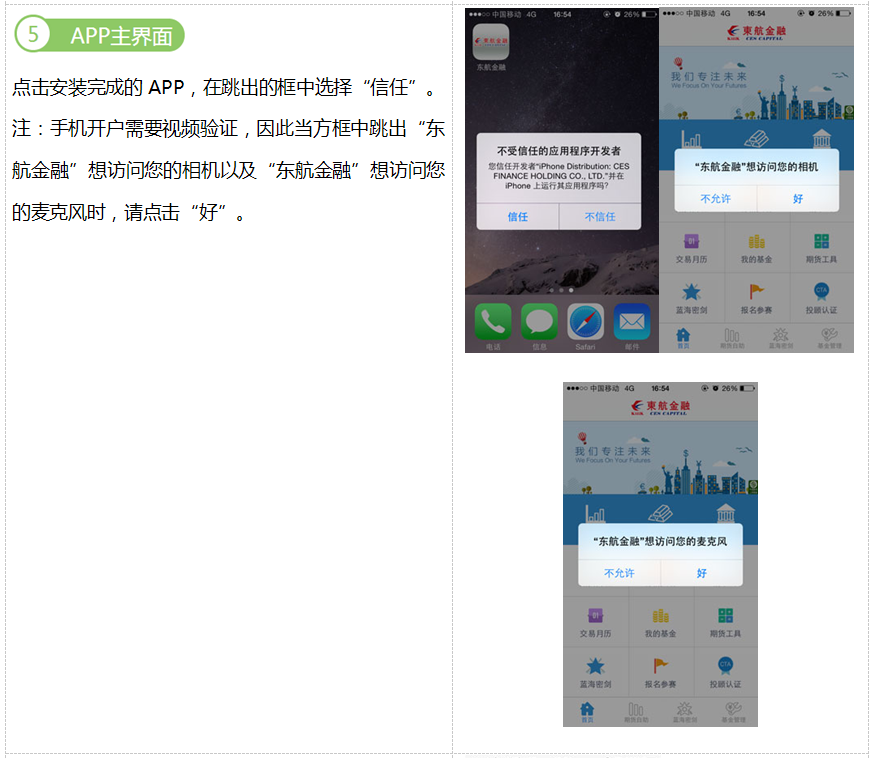Tap 信任 in the untrusted developer dialog
Screen dimensions: 872x758
(x=517, y=216)
